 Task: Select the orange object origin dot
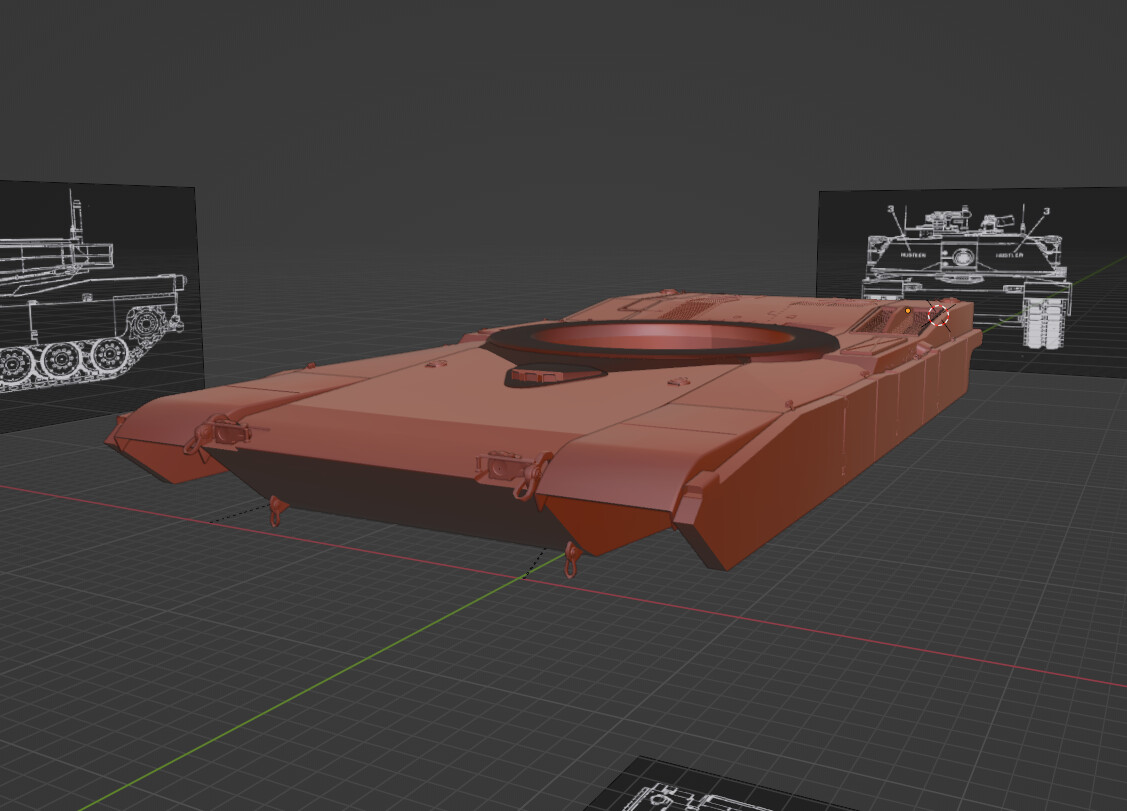[908, 311]
